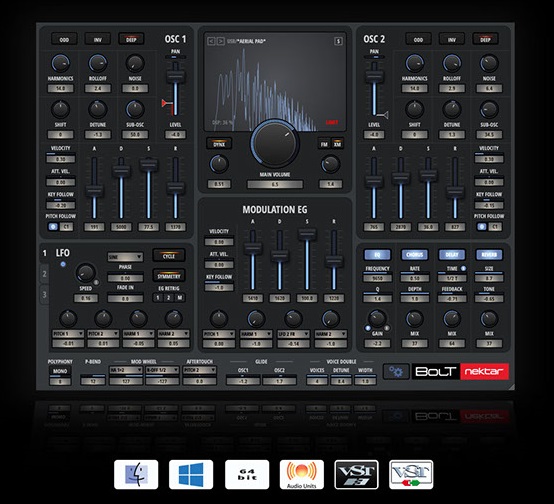Click the OSC 1 Harmonics knob
Image resolution: width=554 pixels, height=504 pixels.
[x=60, y=64]
